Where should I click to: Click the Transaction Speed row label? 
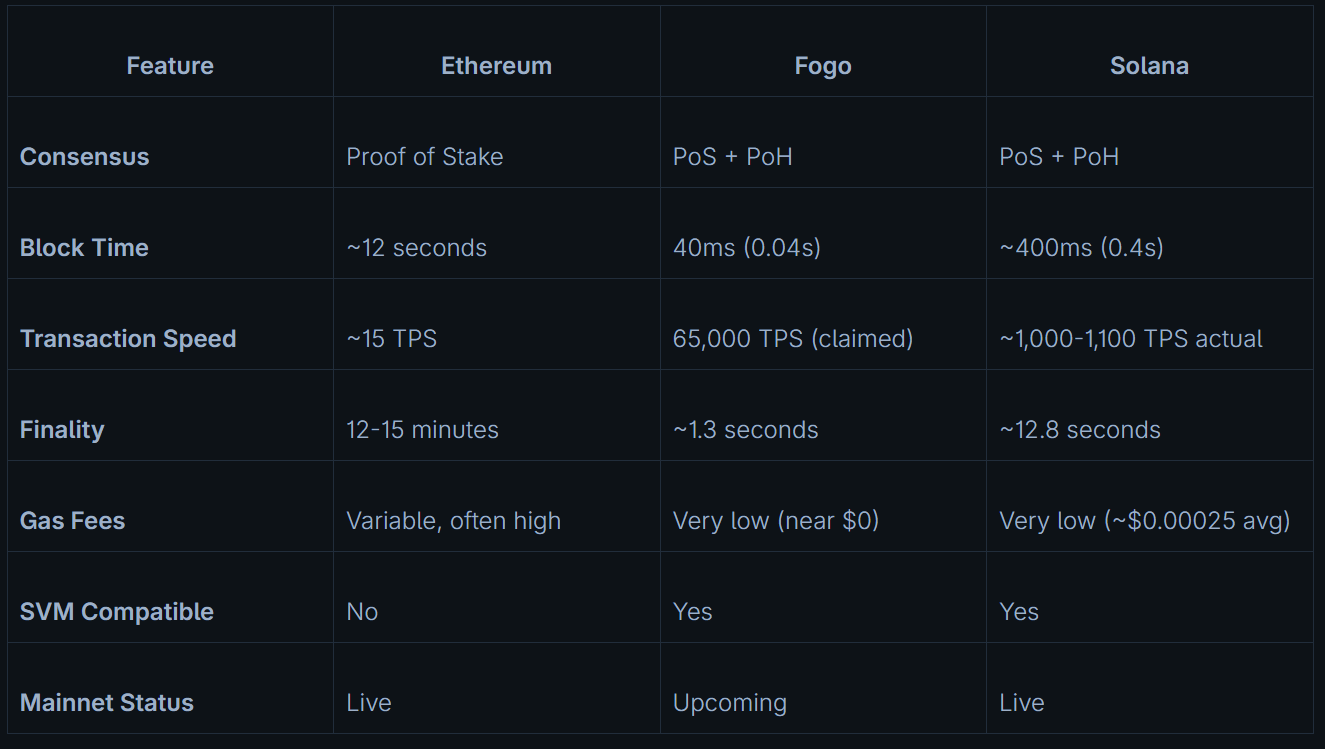tap(128, 339)
